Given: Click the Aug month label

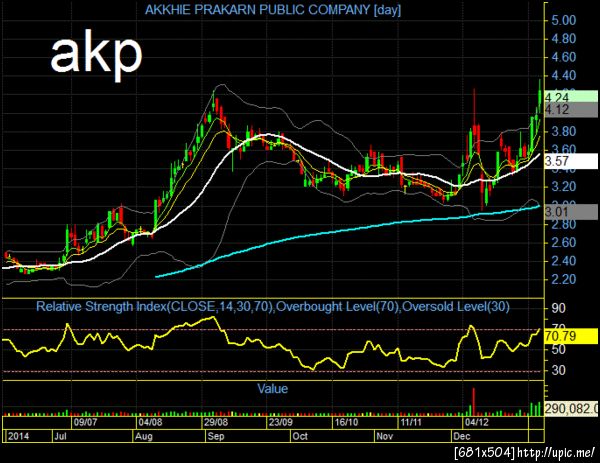Looking at the screenshot, I should click(143, 436).
